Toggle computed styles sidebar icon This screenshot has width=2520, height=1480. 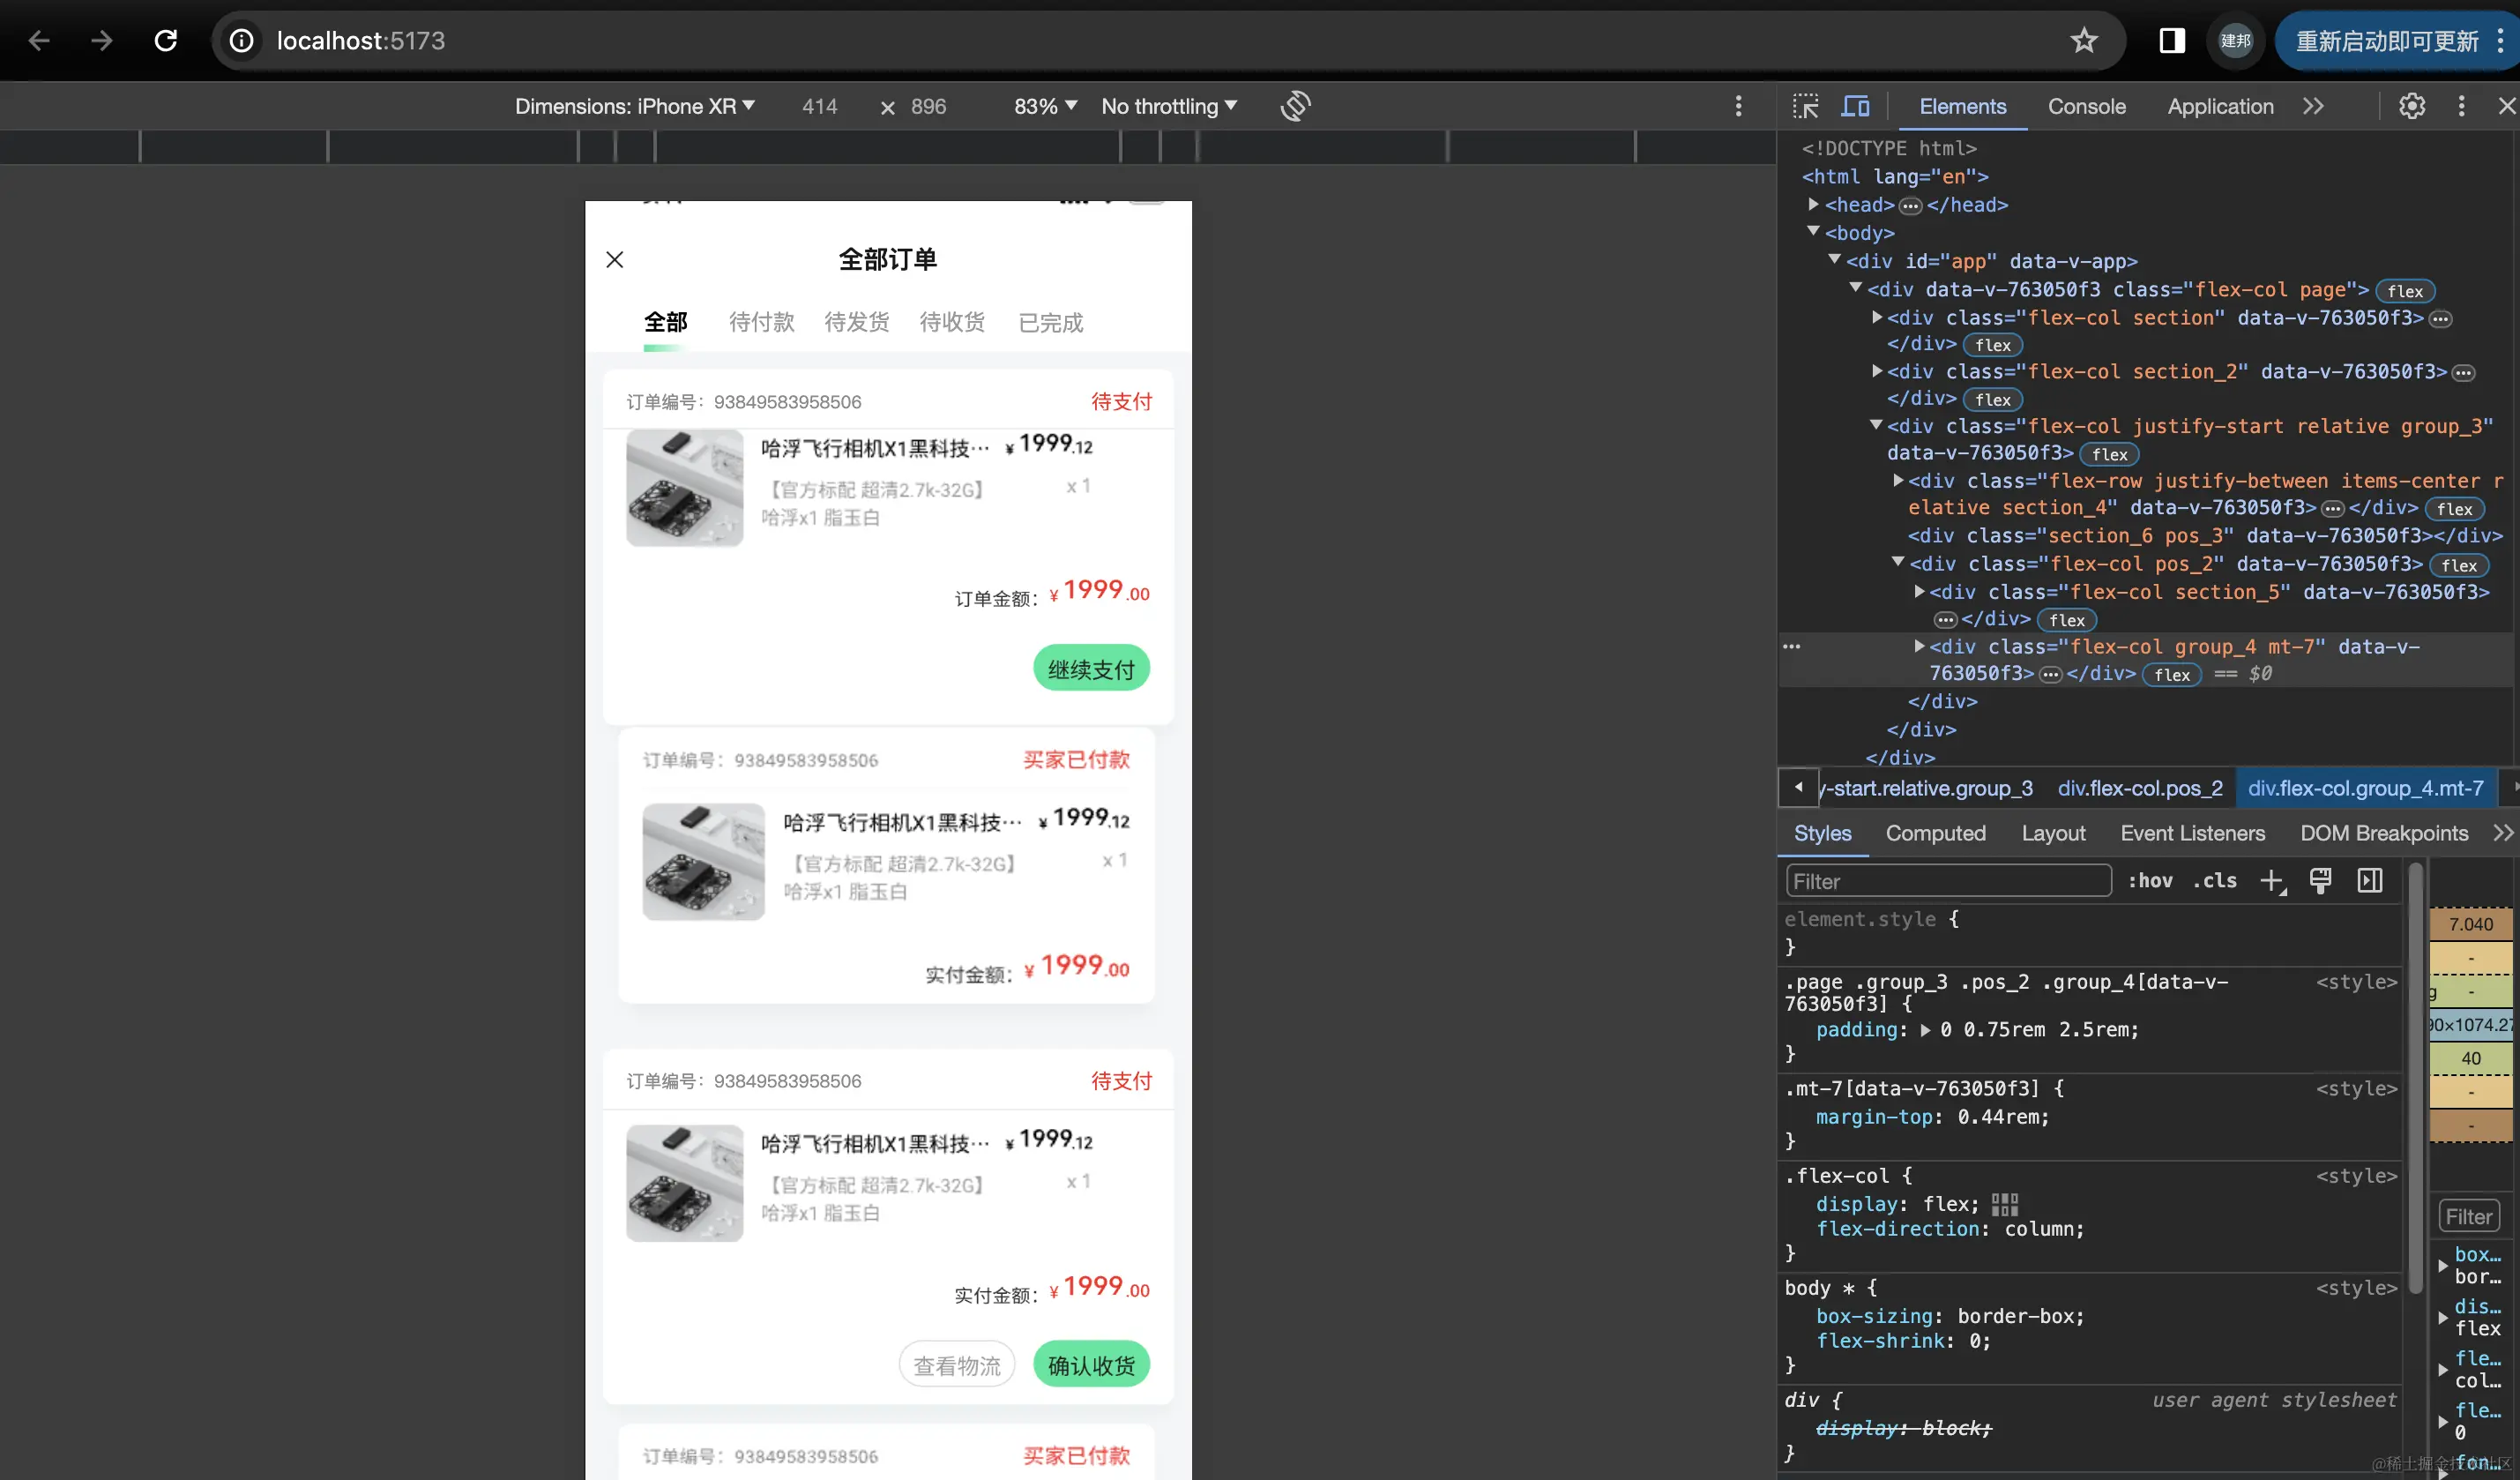(2369, 881)
